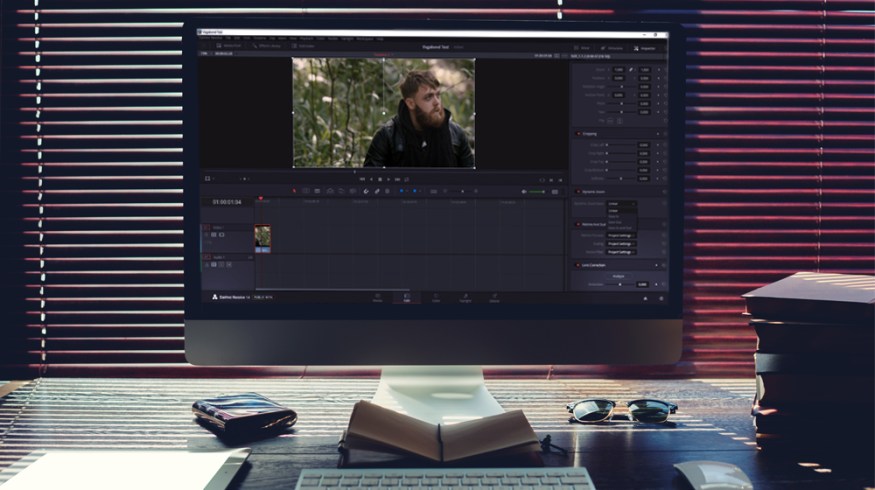Click the home project manager icon
The height and width of the screenshot is (490, 875).
click(x=645, y=297)
